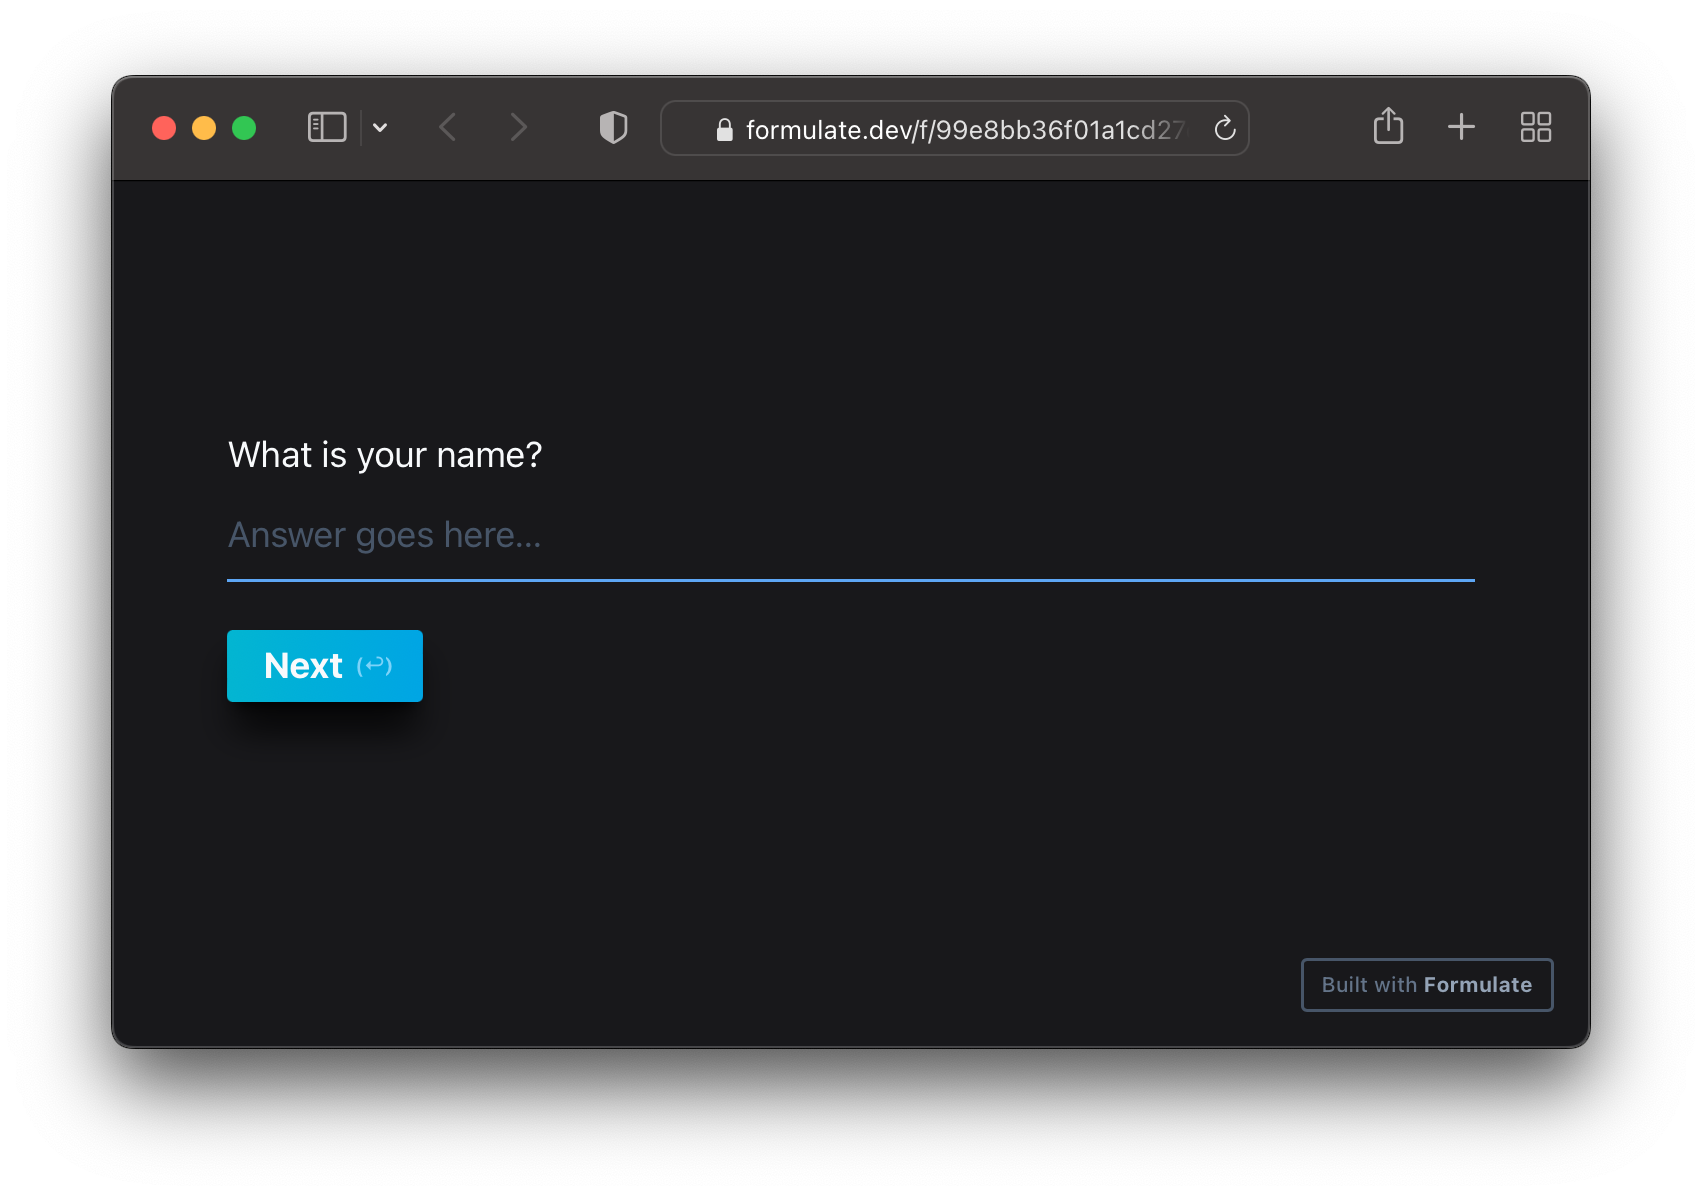Image resolution: width=1702 pixels, height=1196 pixels.
Task: Enter full screen using the green button
Action: point(244,128)
